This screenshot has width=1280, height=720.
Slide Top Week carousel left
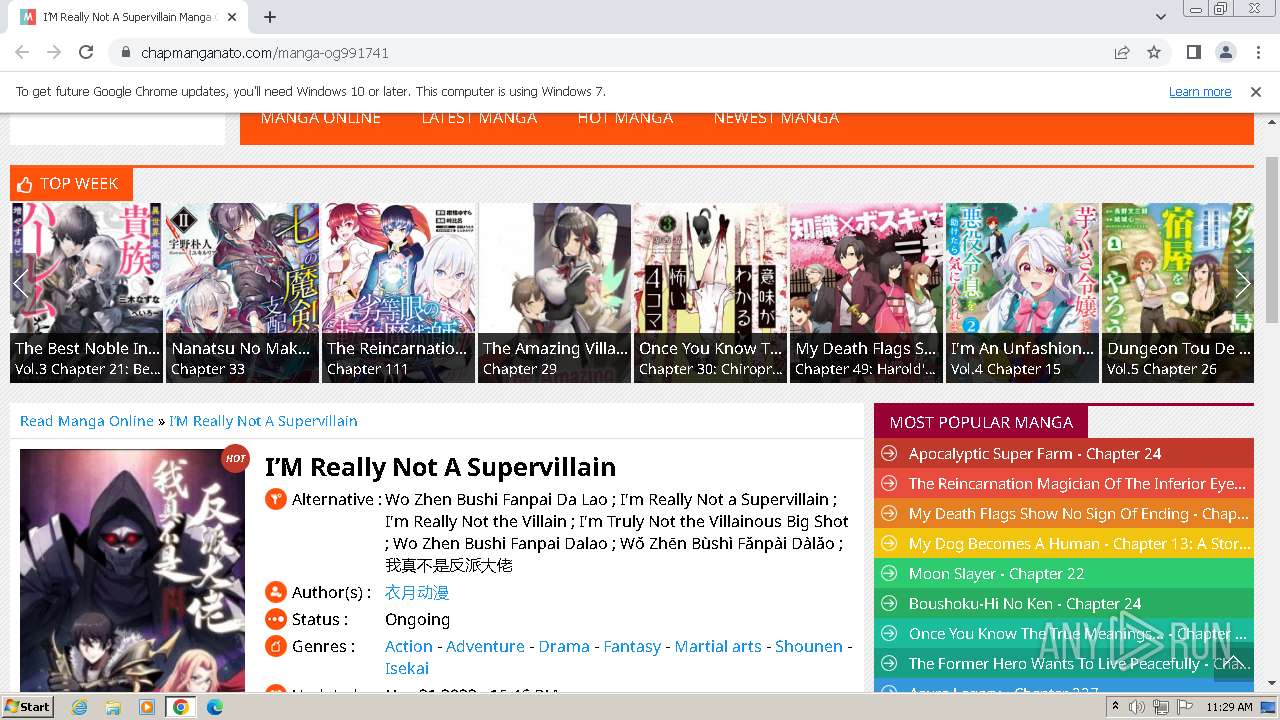(20, 284)
